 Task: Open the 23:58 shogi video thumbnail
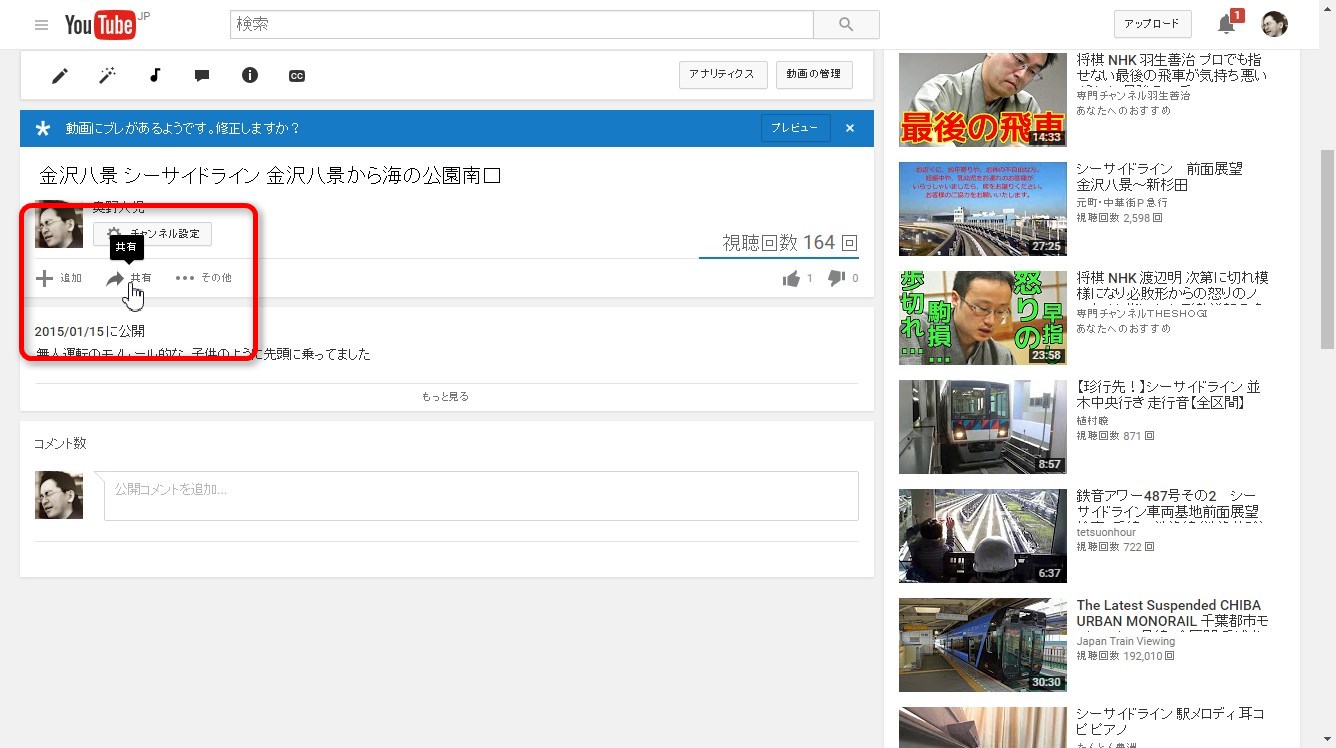pyautogui.click(x=983, y=318)
